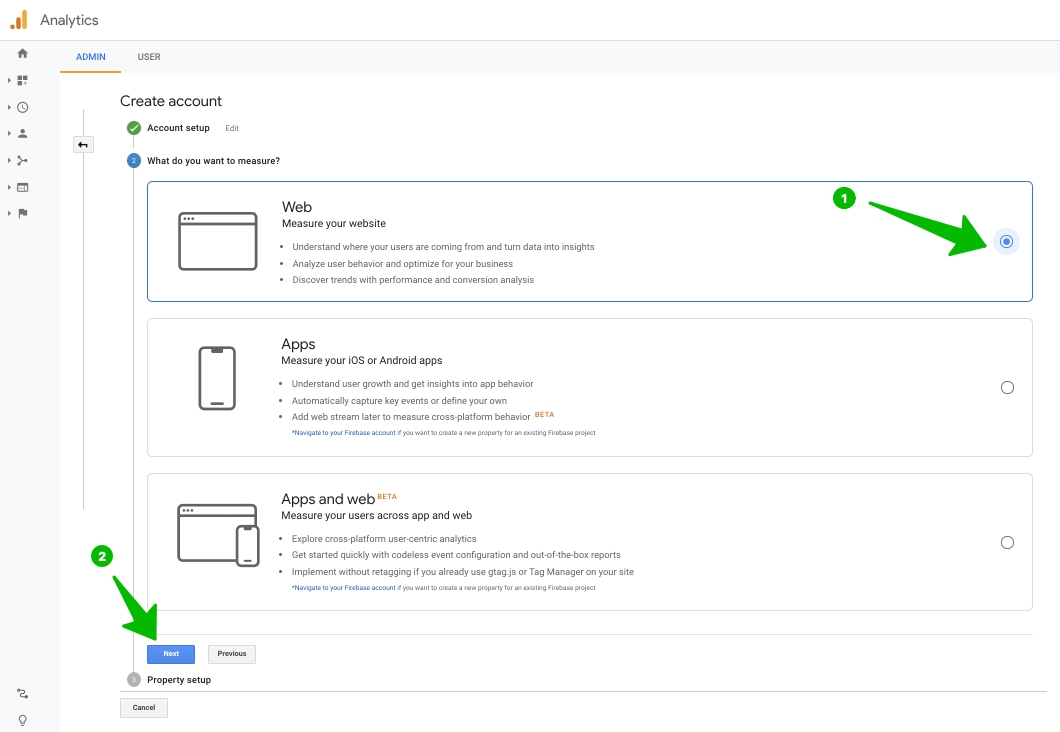Select the ADMIN tab
This screenshot has height=732, width=1060.
91,57
